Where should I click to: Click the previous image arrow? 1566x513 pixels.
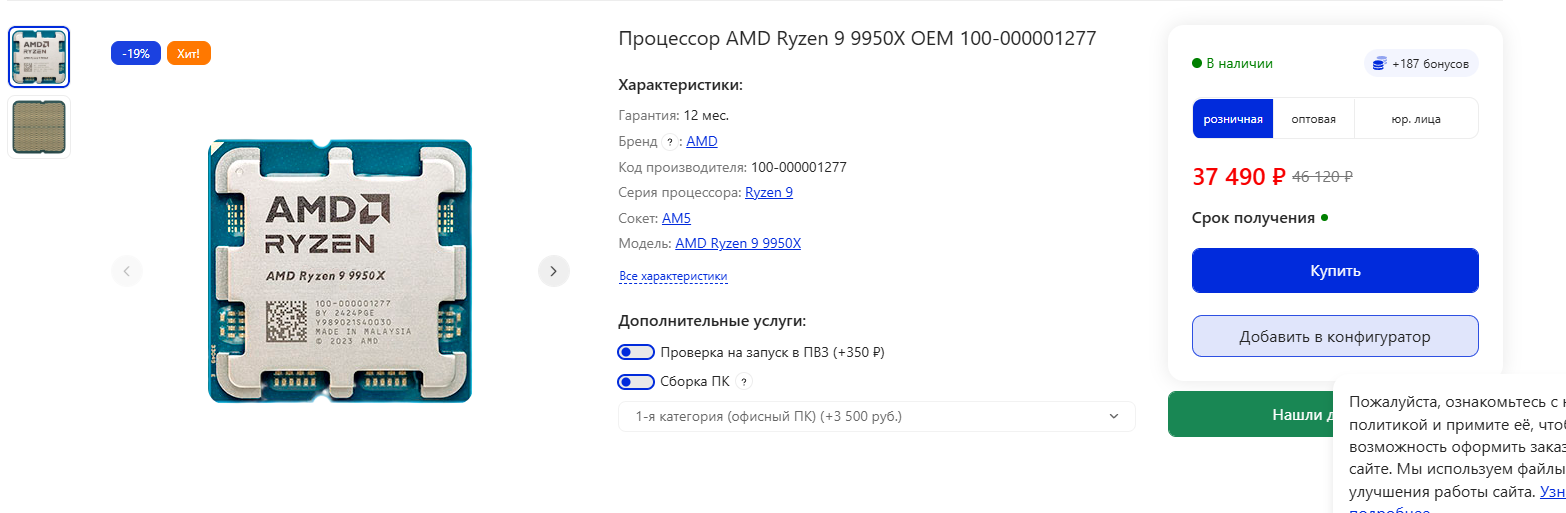pos(127,270)
